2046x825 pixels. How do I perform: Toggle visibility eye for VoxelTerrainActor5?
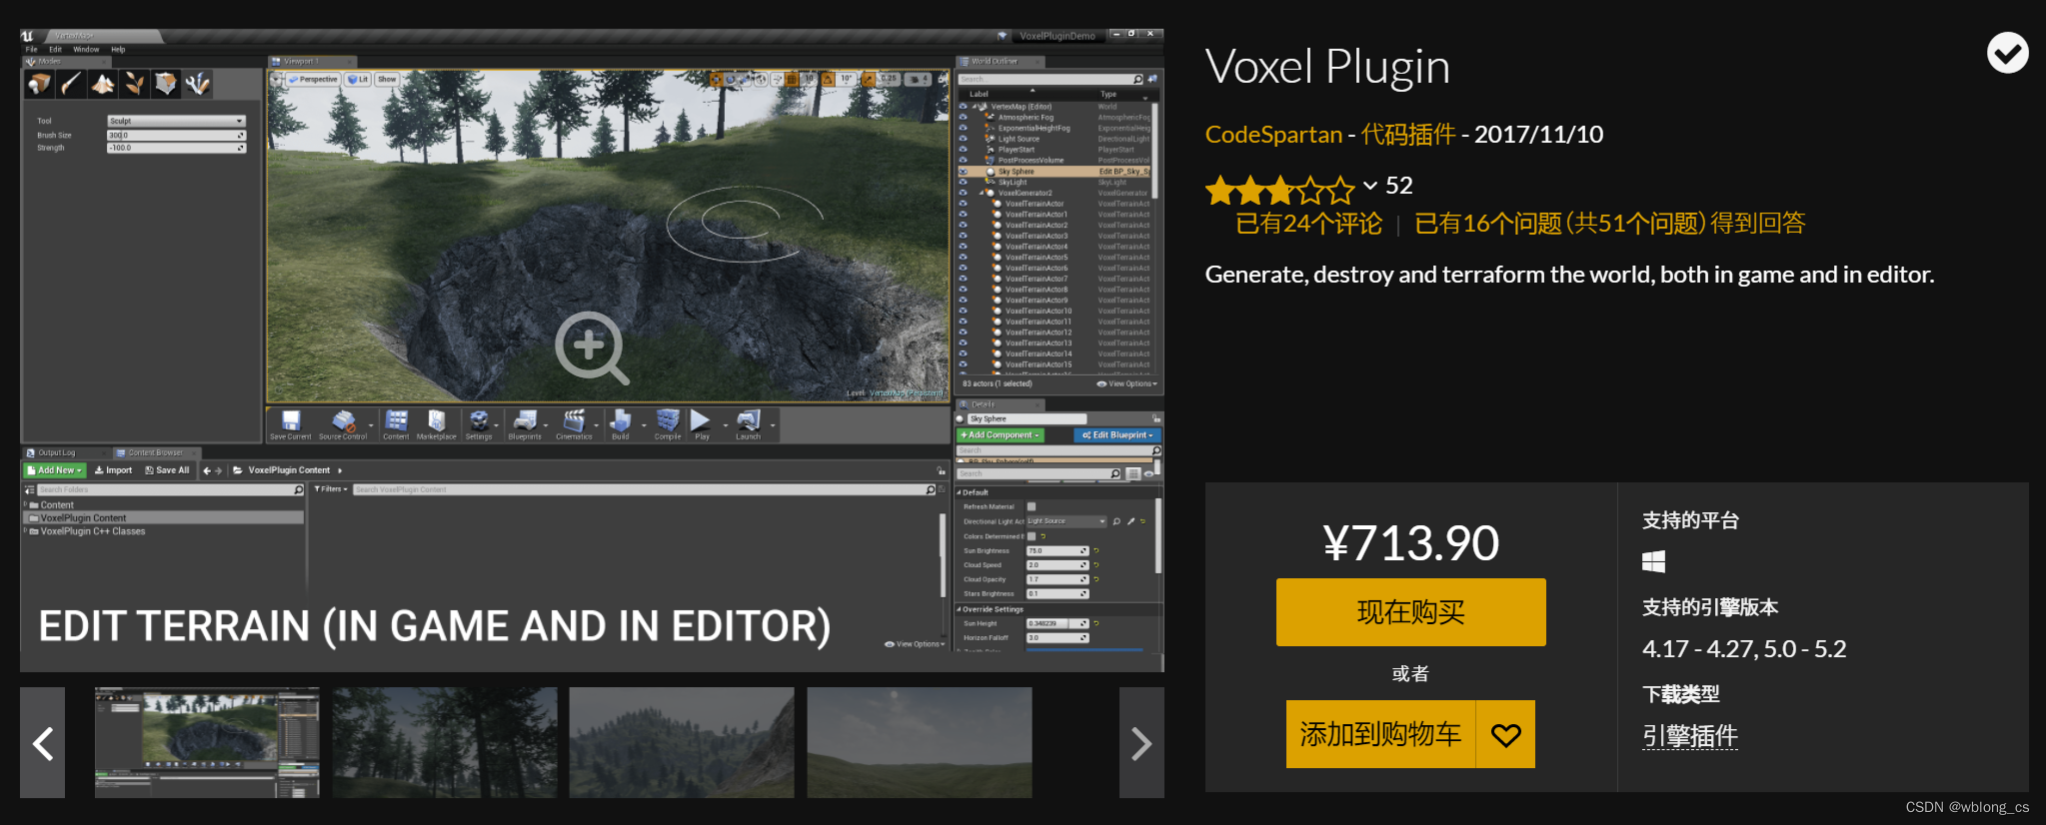(963, 257)
